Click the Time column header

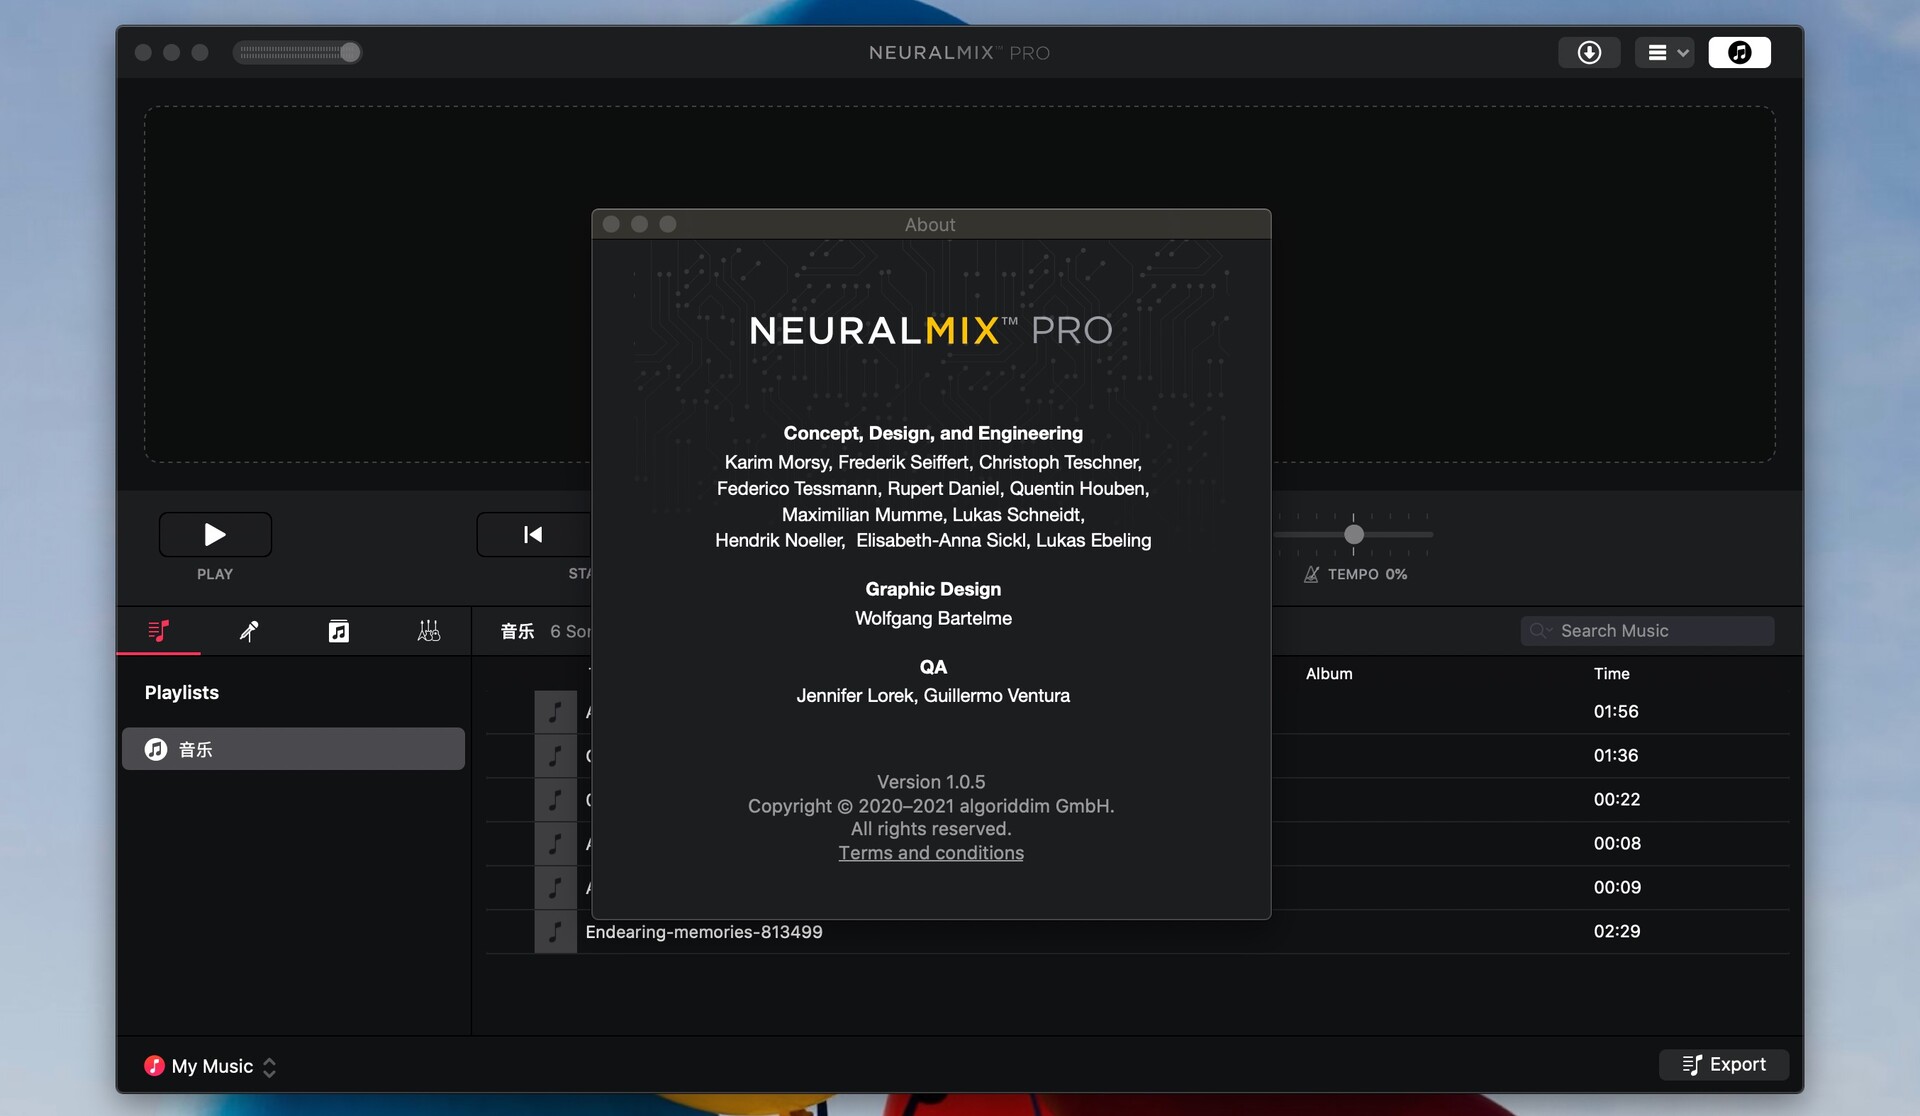(1611, 674)
